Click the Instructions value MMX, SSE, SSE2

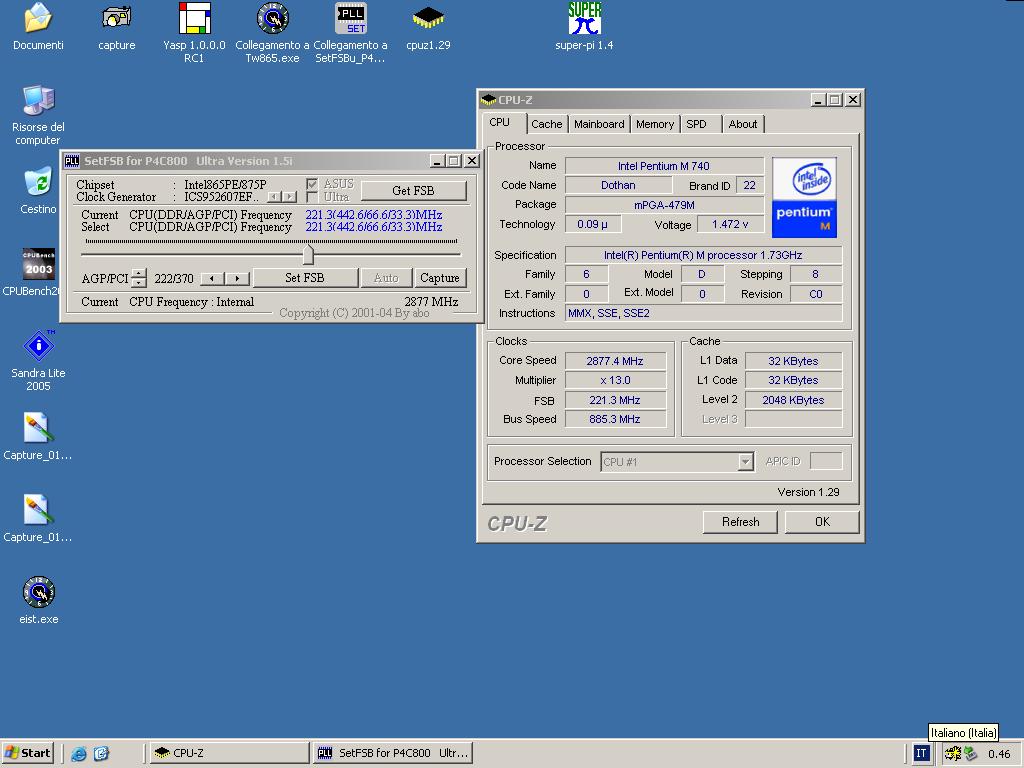703,313
